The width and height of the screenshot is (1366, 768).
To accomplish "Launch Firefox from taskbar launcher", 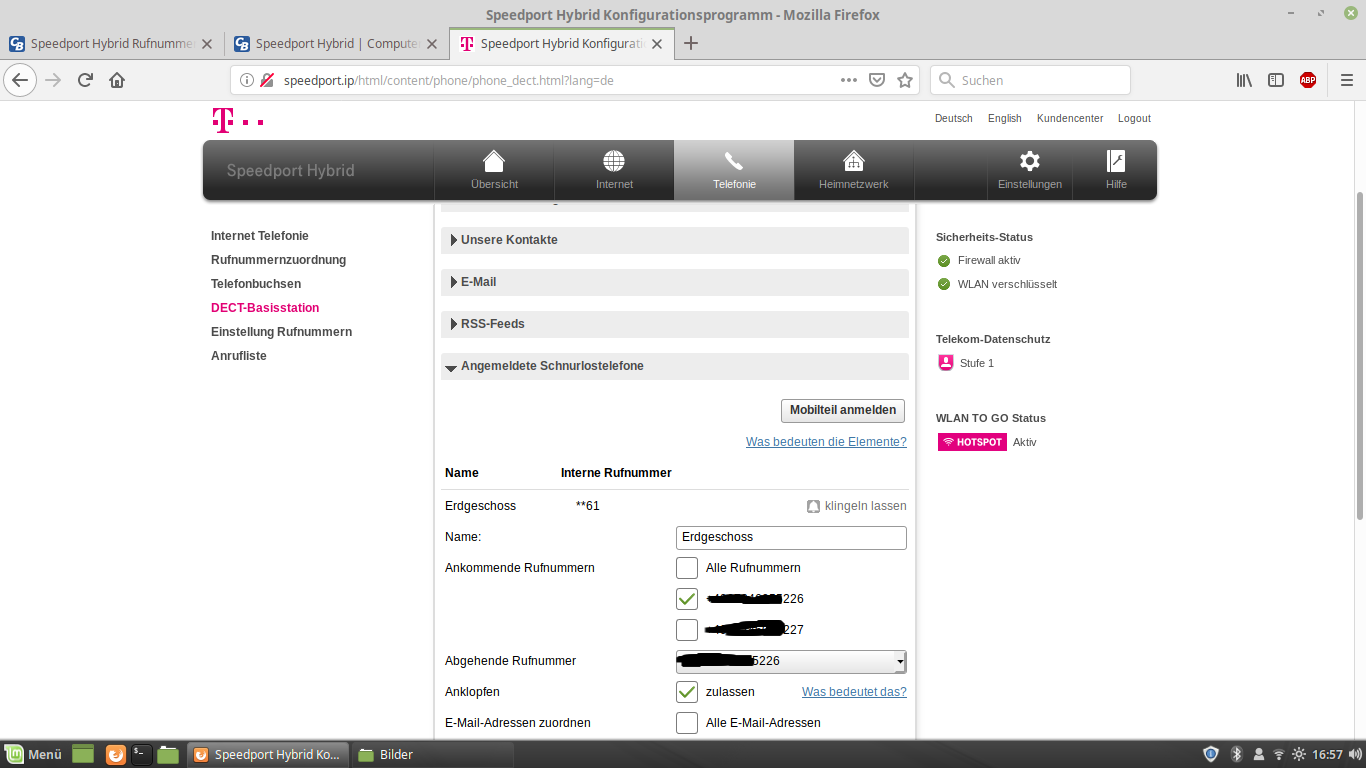I will coord(115,754).
